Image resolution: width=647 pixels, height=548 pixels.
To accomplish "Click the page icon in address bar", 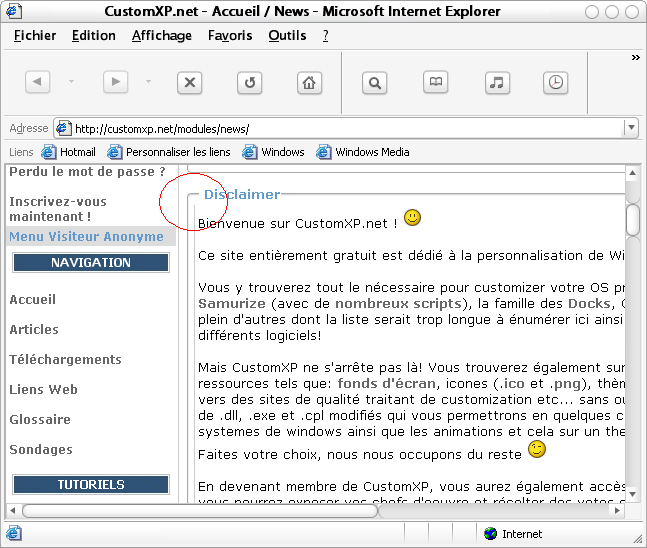I will click(x=63, y=128).
